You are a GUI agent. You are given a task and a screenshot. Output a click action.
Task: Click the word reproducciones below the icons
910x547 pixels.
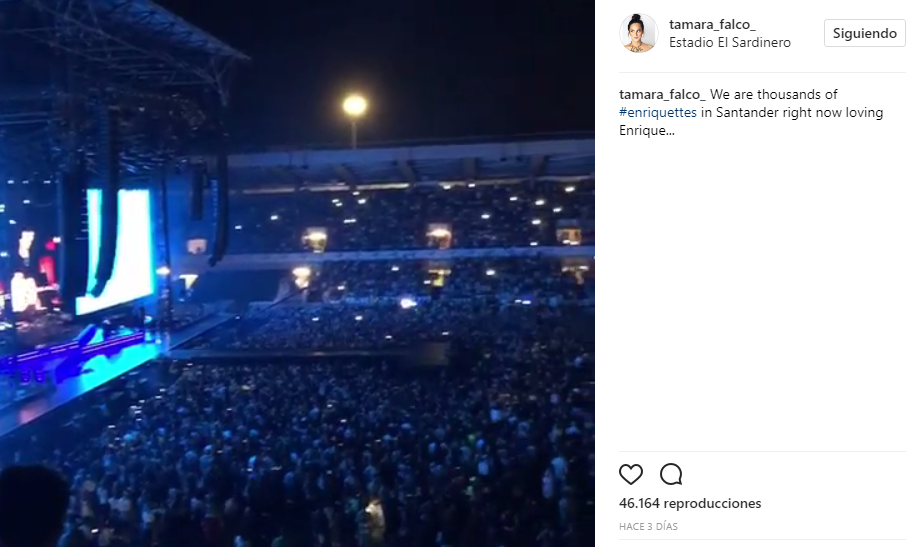click(x=712, y=503)
